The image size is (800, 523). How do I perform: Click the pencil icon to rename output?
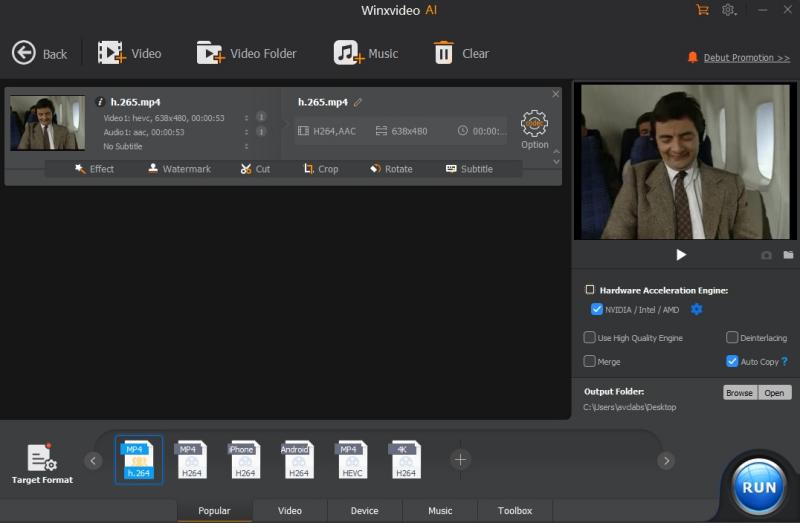(358, 102)
